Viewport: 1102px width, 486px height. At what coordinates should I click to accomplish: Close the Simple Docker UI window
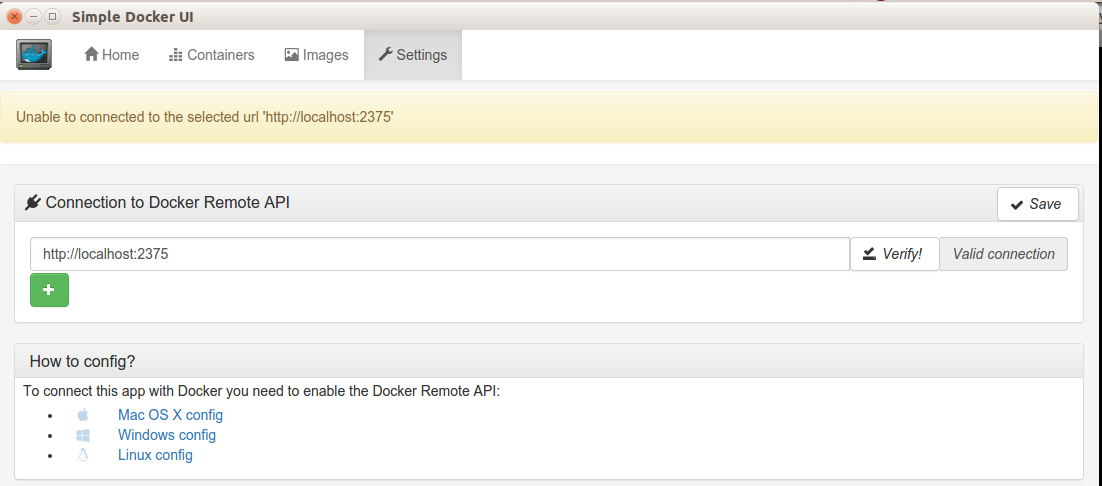[x=15, y=15]
